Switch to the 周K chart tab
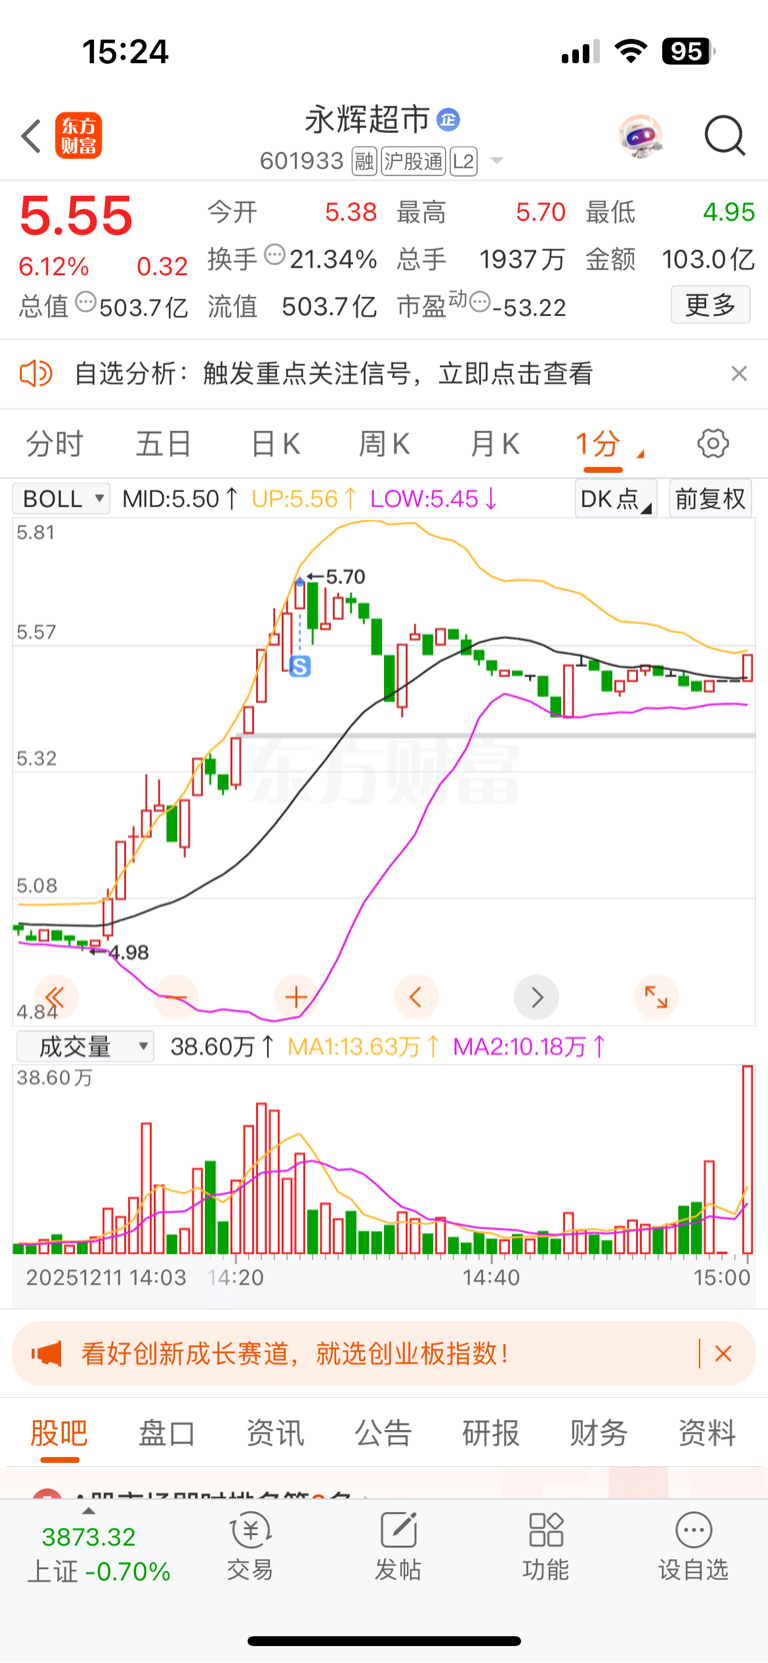The width and height of the screenshot is (768, 1663). (385, 443)
